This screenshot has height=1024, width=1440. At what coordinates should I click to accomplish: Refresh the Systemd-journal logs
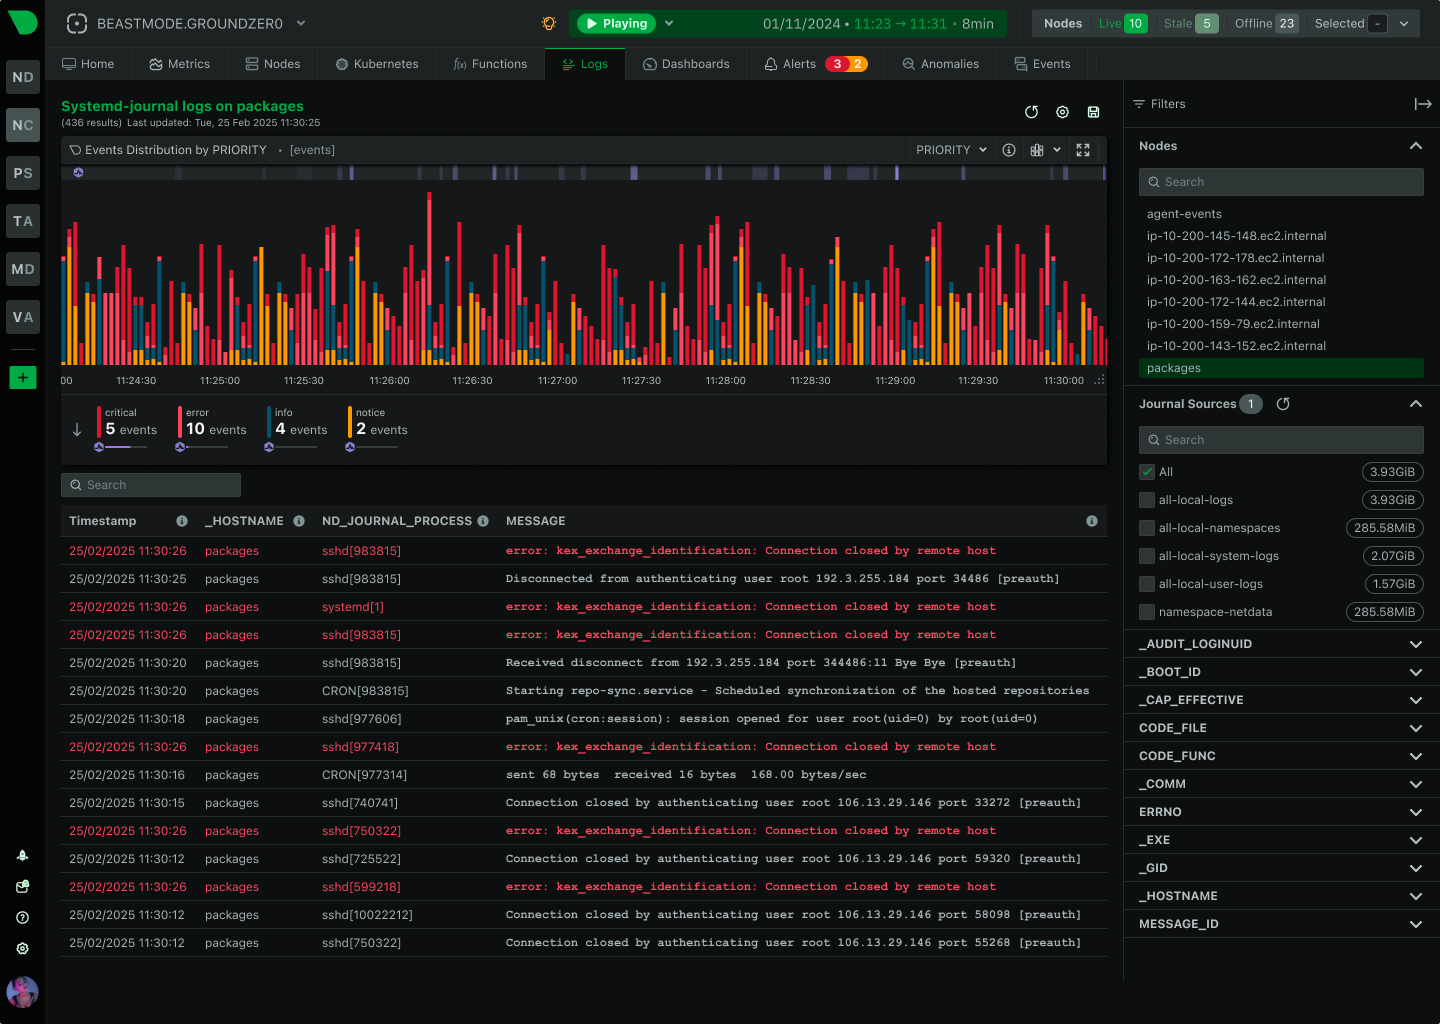tap(1032, 112)
